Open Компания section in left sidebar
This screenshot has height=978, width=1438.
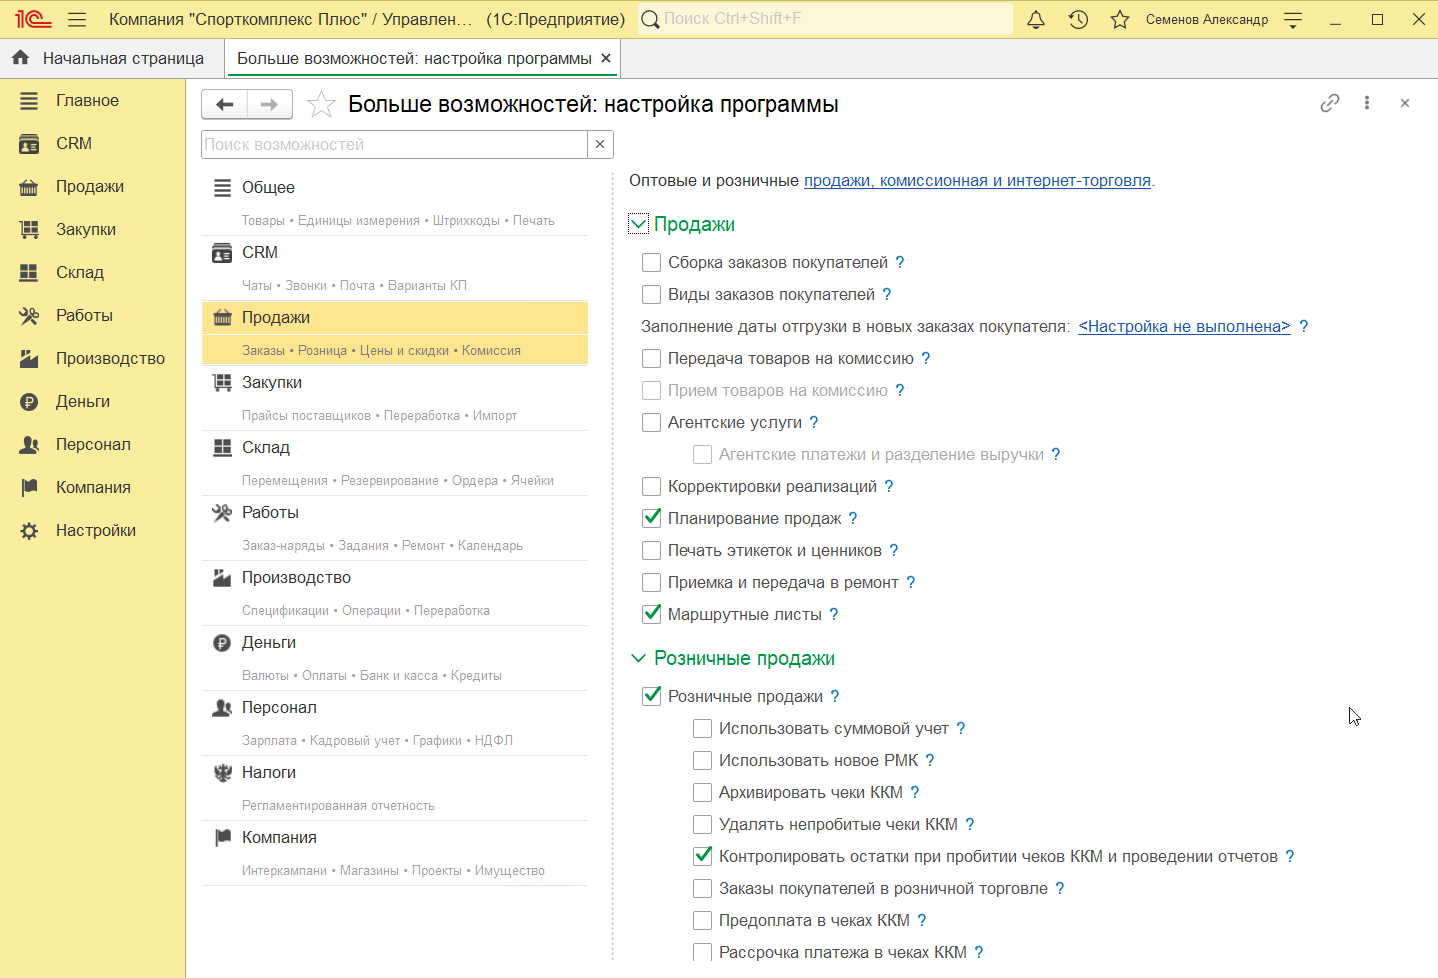click(93, 487)
